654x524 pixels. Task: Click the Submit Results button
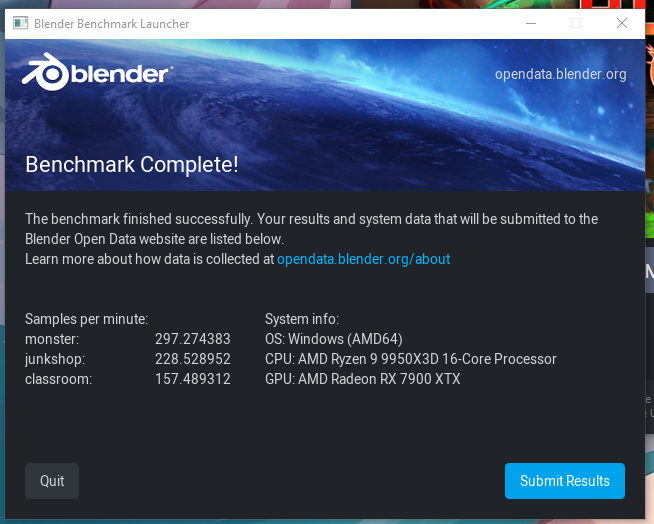point(565,481)
